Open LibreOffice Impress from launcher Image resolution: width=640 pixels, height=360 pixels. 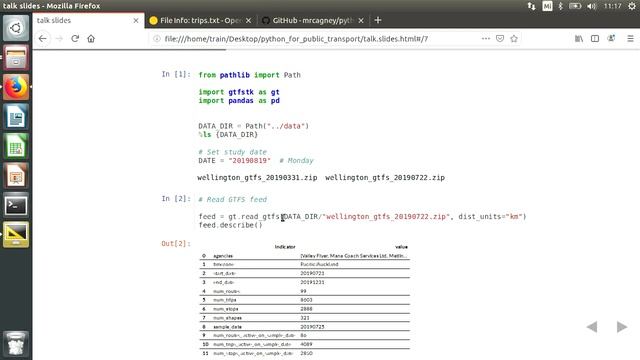(16, 176)
